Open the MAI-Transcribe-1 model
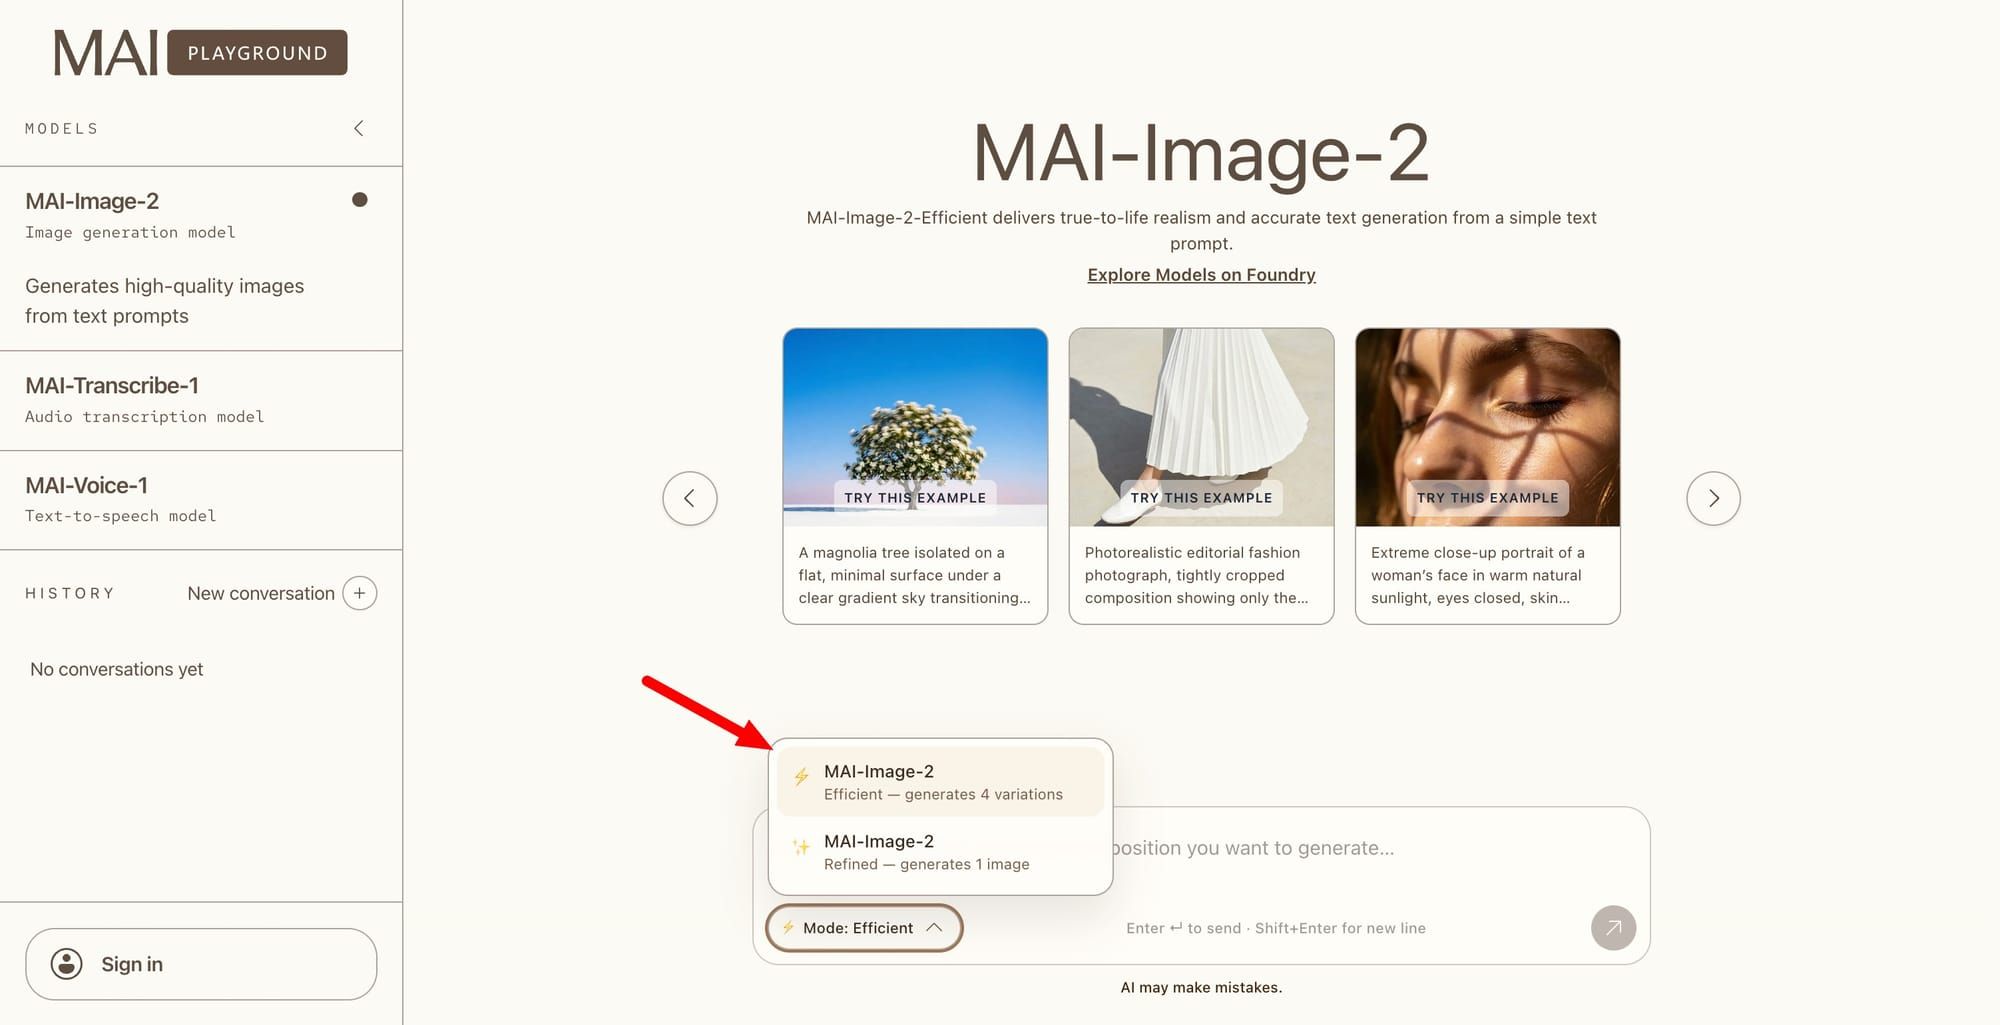This screenshot has width=2000, height=1025. point(201,400)
